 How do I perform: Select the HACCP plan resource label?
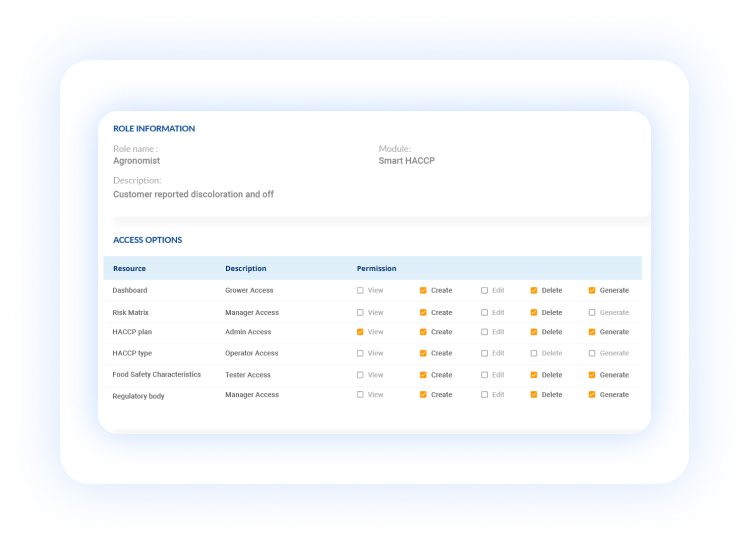point(132,332)
